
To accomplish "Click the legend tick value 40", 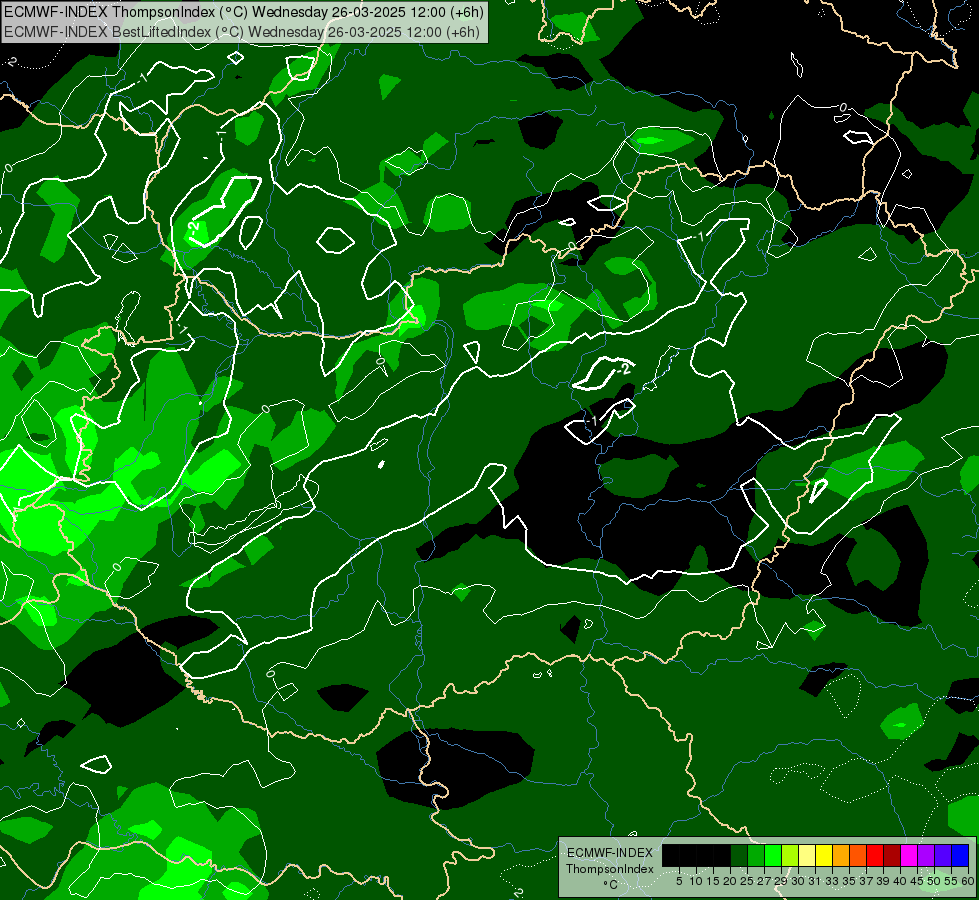I will (900, 881).
